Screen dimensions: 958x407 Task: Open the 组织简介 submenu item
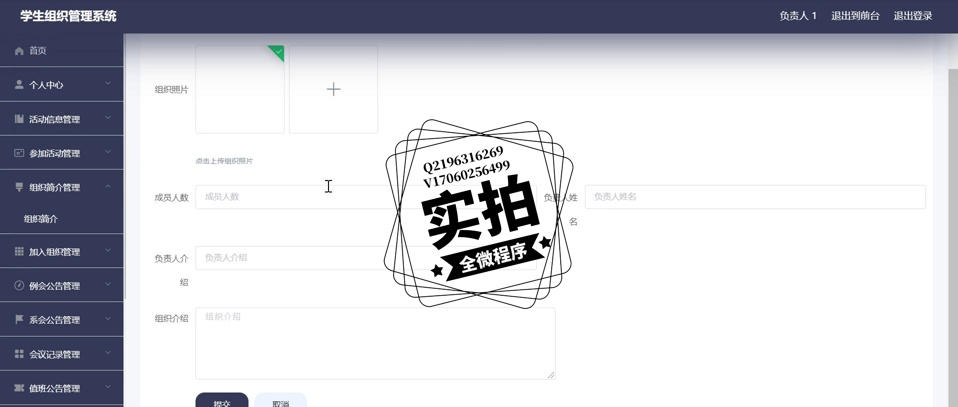pyautogui.click(x=41, y=219)
